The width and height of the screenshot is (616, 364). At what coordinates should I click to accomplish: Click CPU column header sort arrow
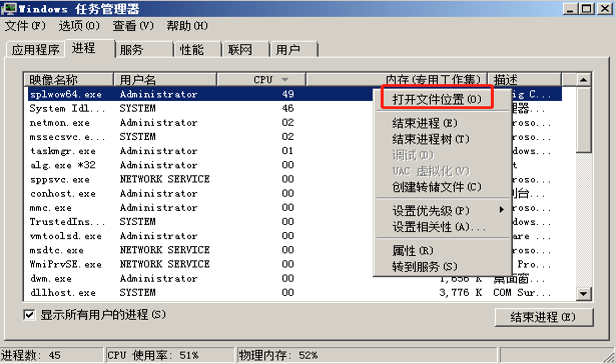pos(285,80)
